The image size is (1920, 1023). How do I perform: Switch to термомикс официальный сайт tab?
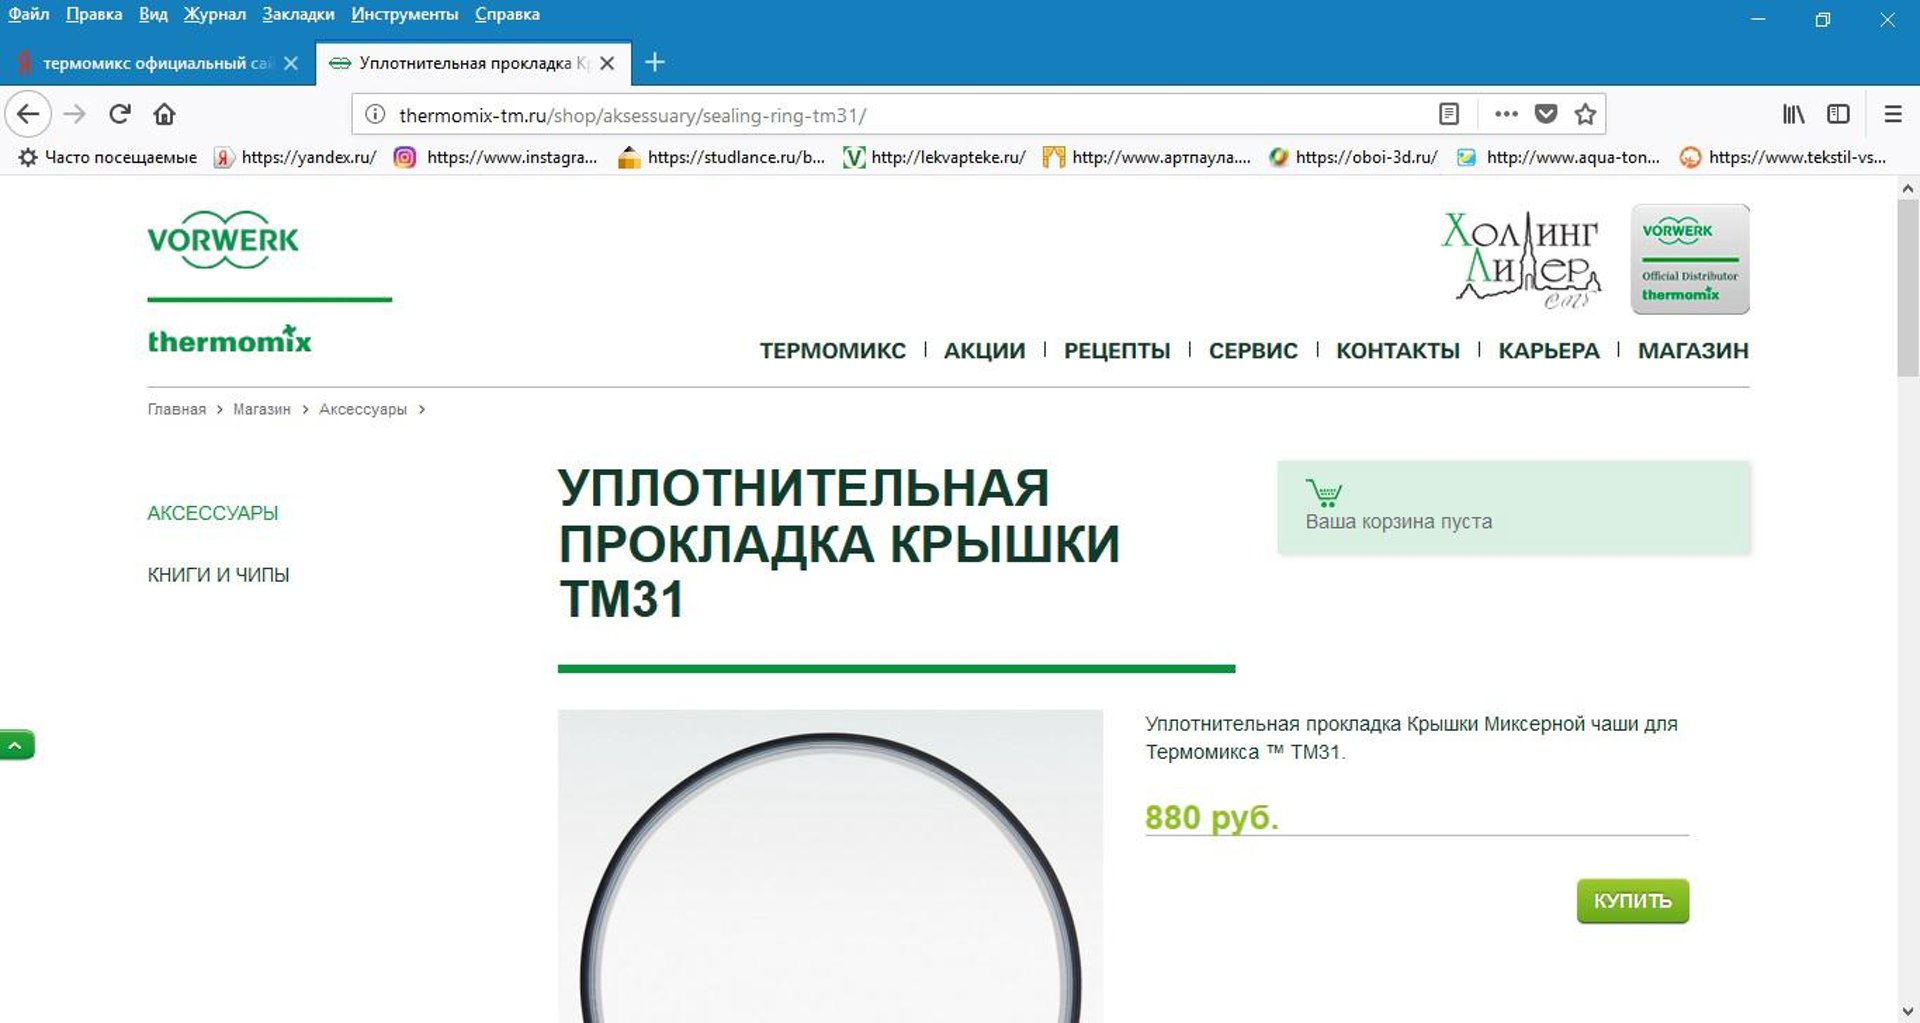[x=158, y=63]
